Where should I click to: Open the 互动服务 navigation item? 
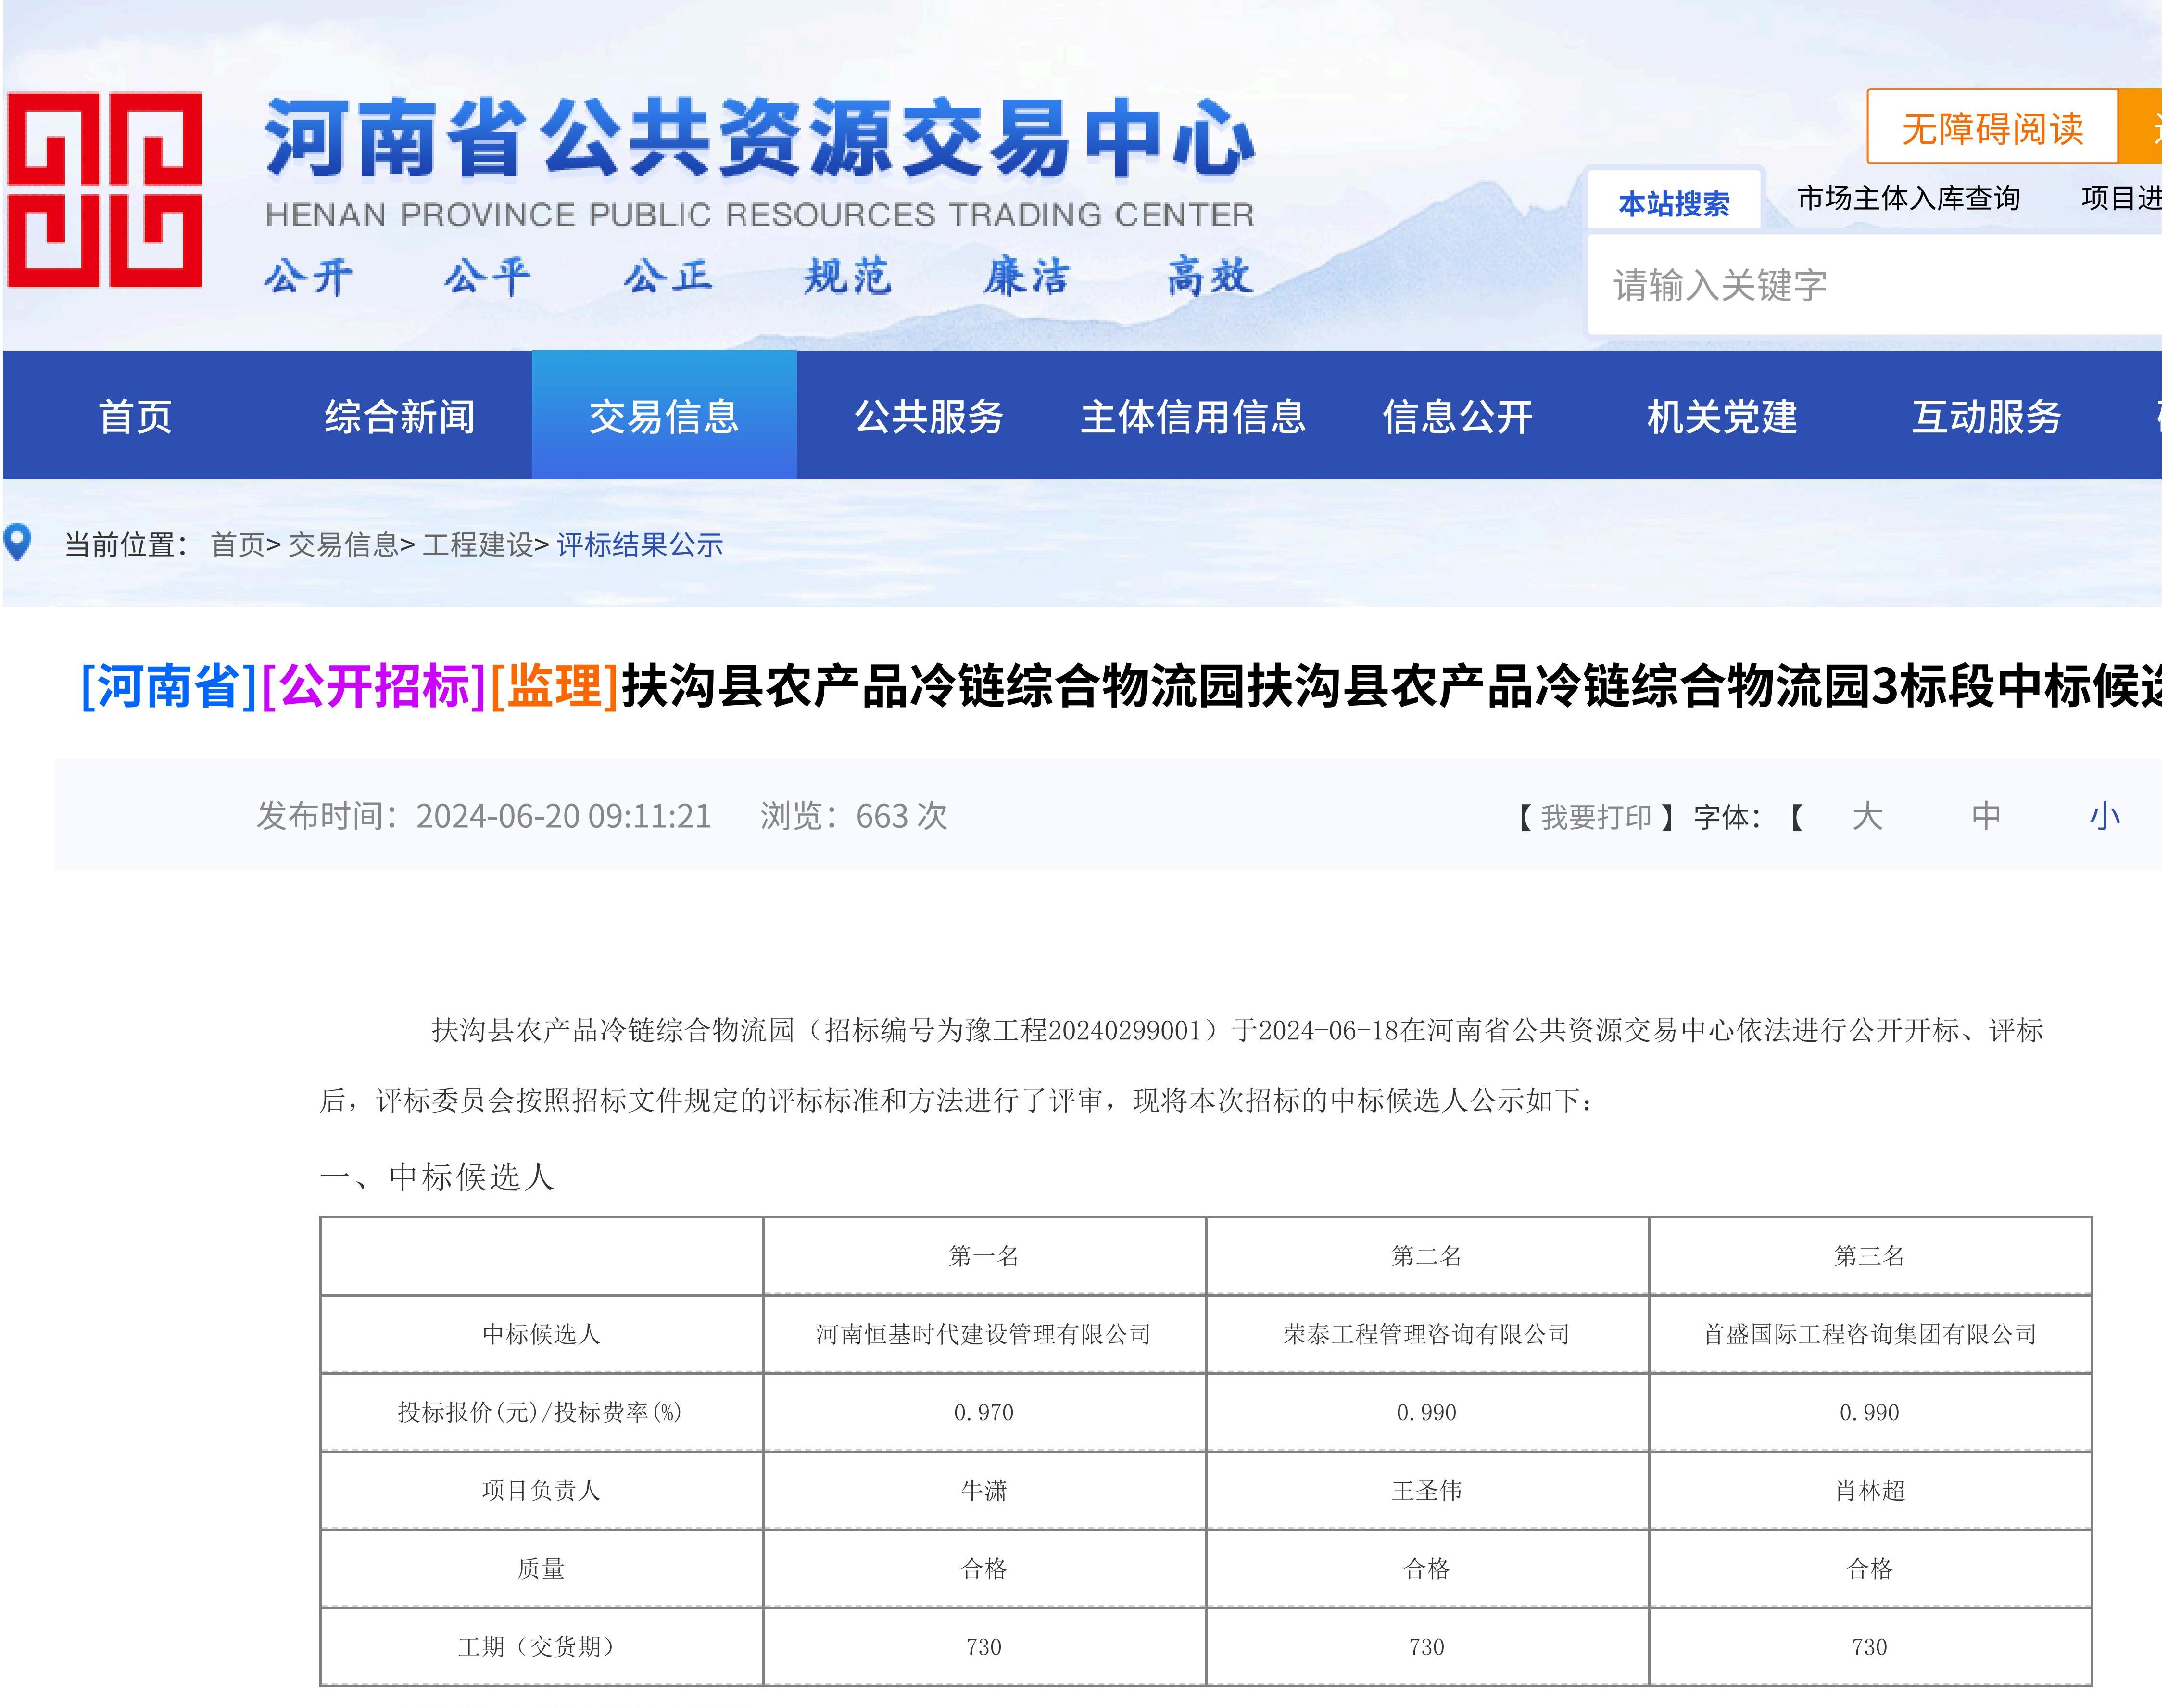(1987, 417)
